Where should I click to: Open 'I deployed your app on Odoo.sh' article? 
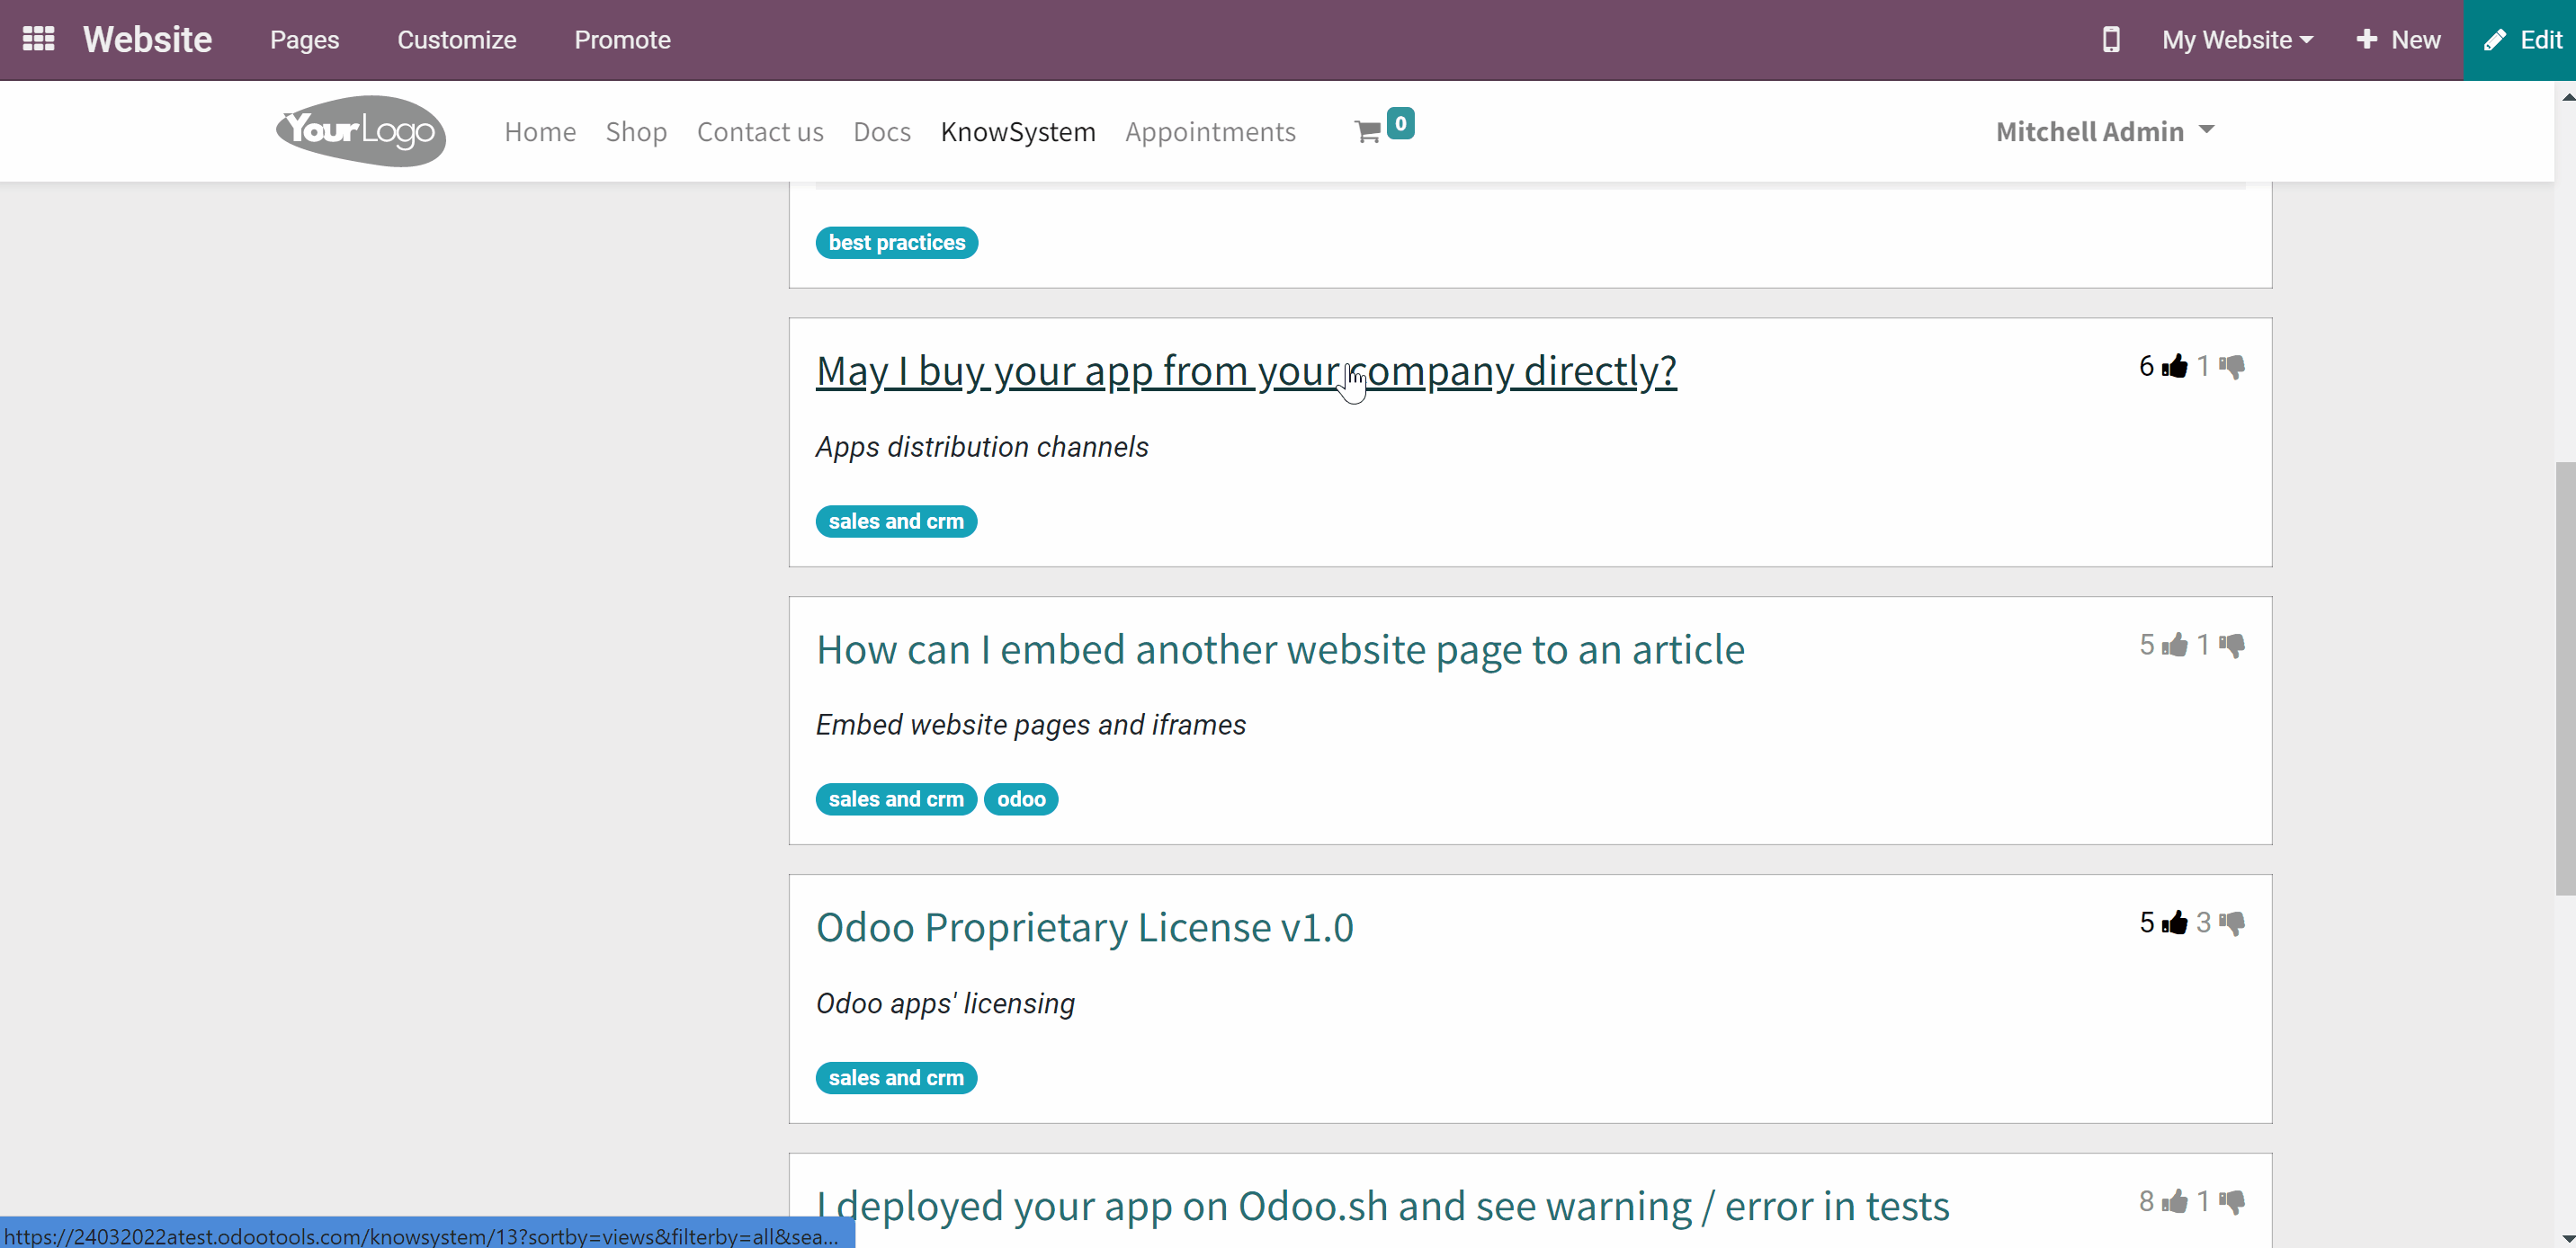pos(1383,1206)
